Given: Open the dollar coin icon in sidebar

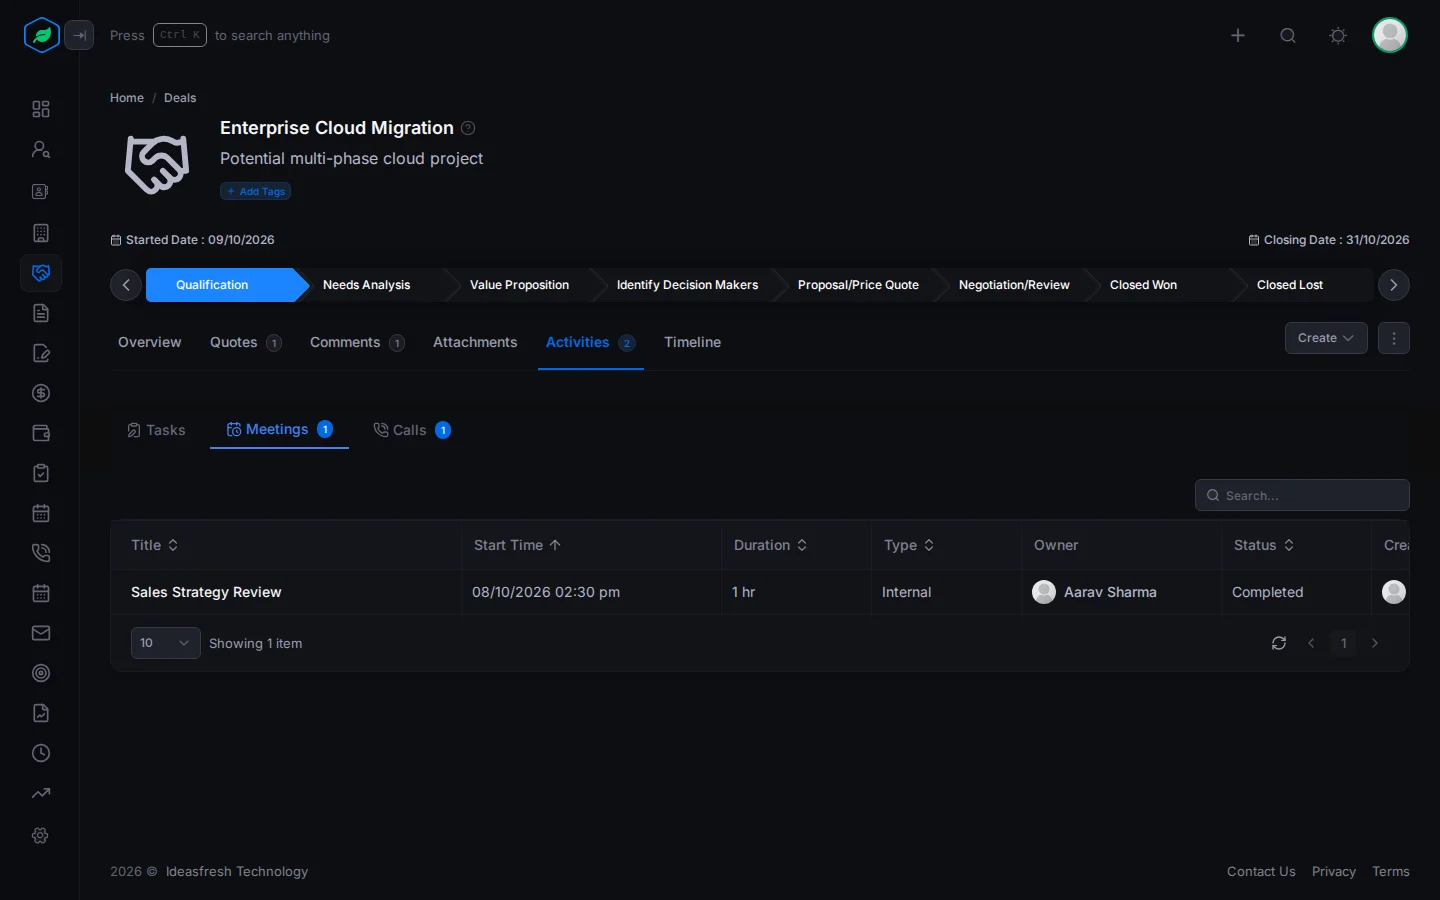Looking at the screenshot, I should [41, 393].
